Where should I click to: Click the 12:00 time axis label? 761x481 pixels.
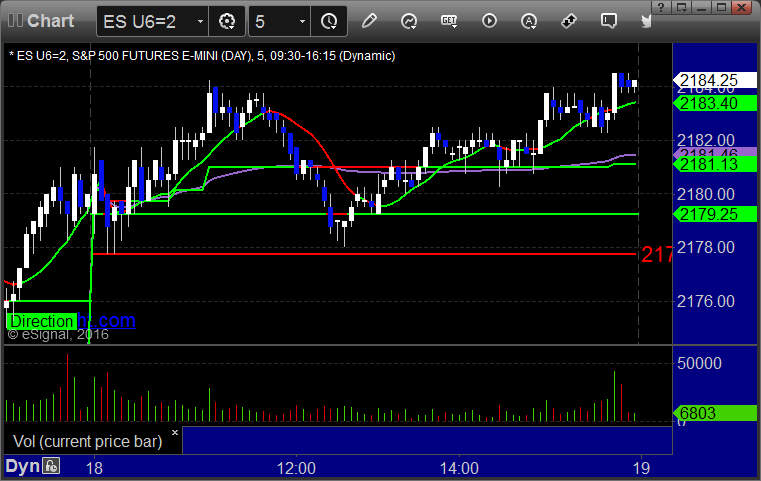(296, 468)
